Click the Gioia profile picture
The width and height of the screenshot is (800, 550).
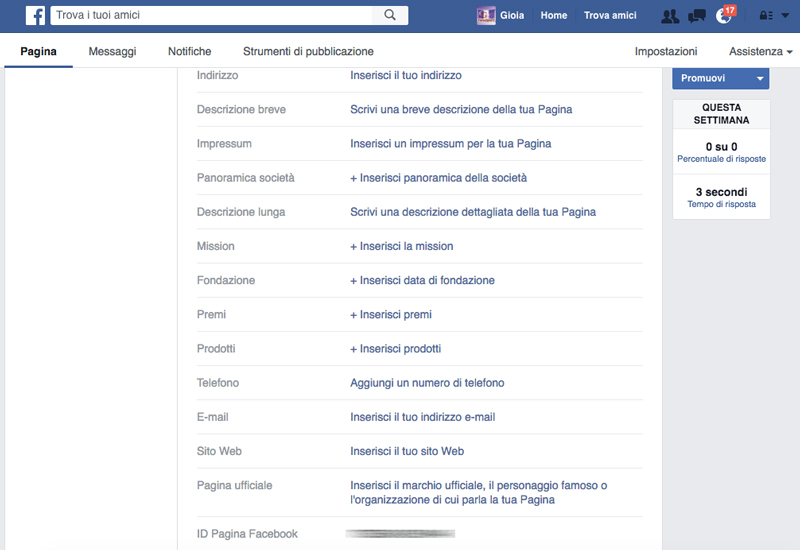click(x=486, y=16)
